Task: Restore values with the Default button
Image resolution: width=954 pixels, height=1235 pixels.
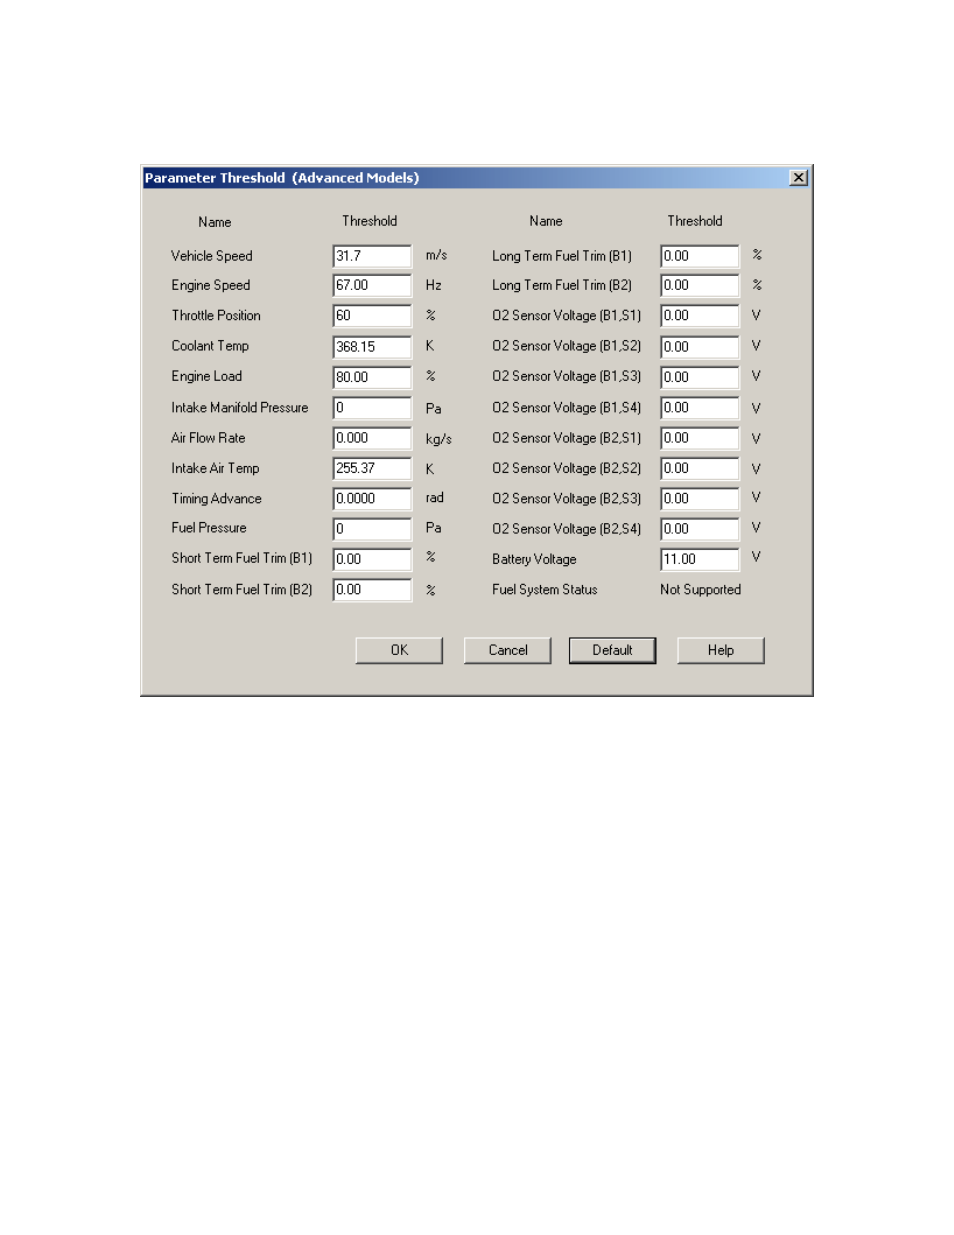Action: pyautogui.click(x=612, y=650)
